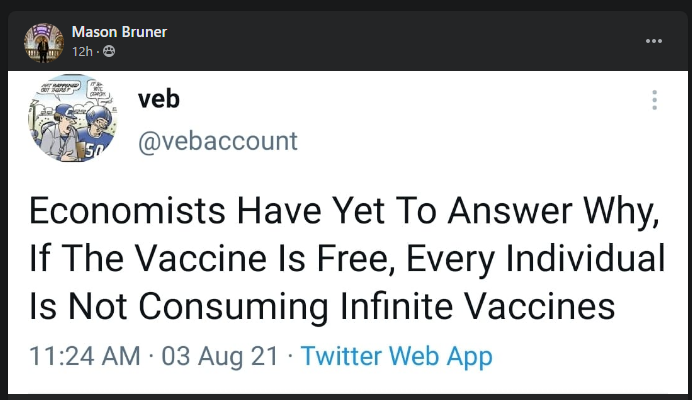The height and width of the screenshot is (400, 692).
Task: Open Mason Bruner's name link
Action: coord(119,32)
